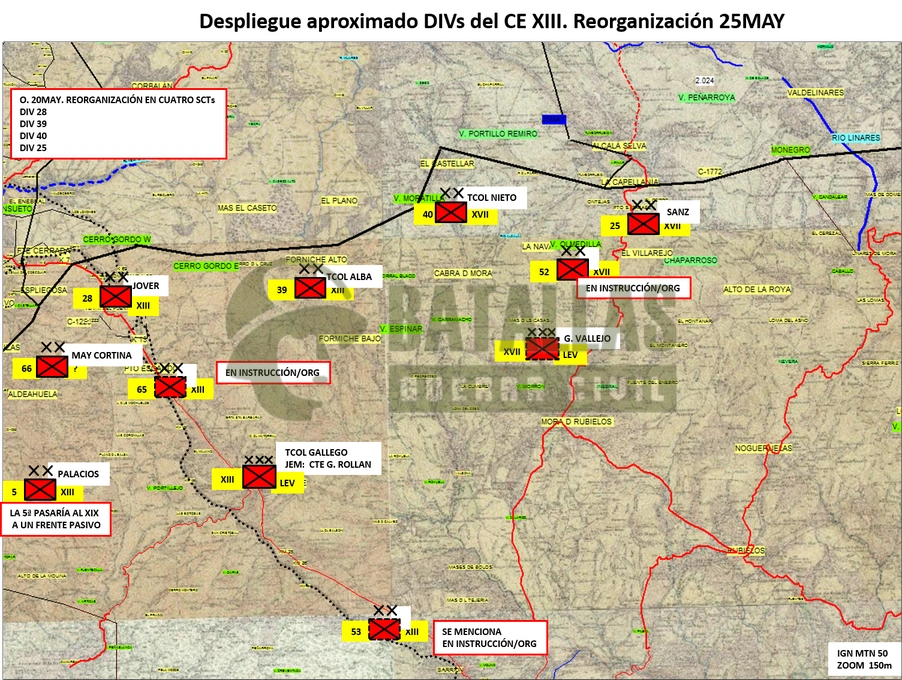Click the MONEGRO place name
Screen dimensions: 902x680
coord(790,150)
